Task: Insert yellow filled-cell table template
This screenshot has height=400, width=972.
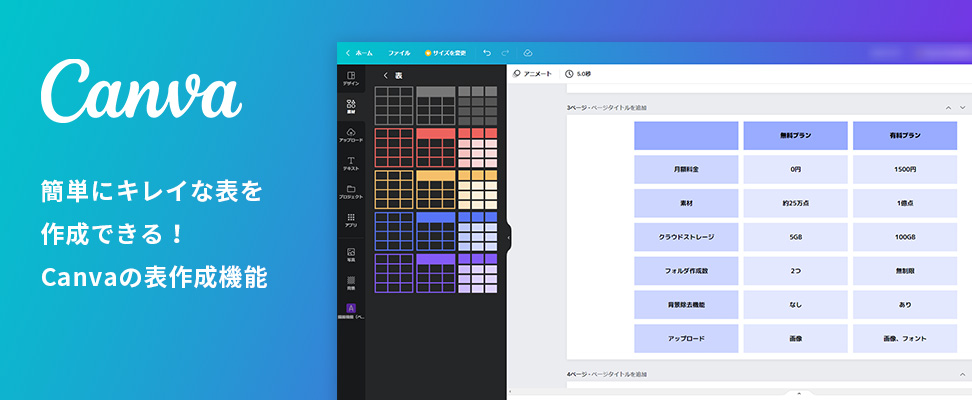Action: 477,190
